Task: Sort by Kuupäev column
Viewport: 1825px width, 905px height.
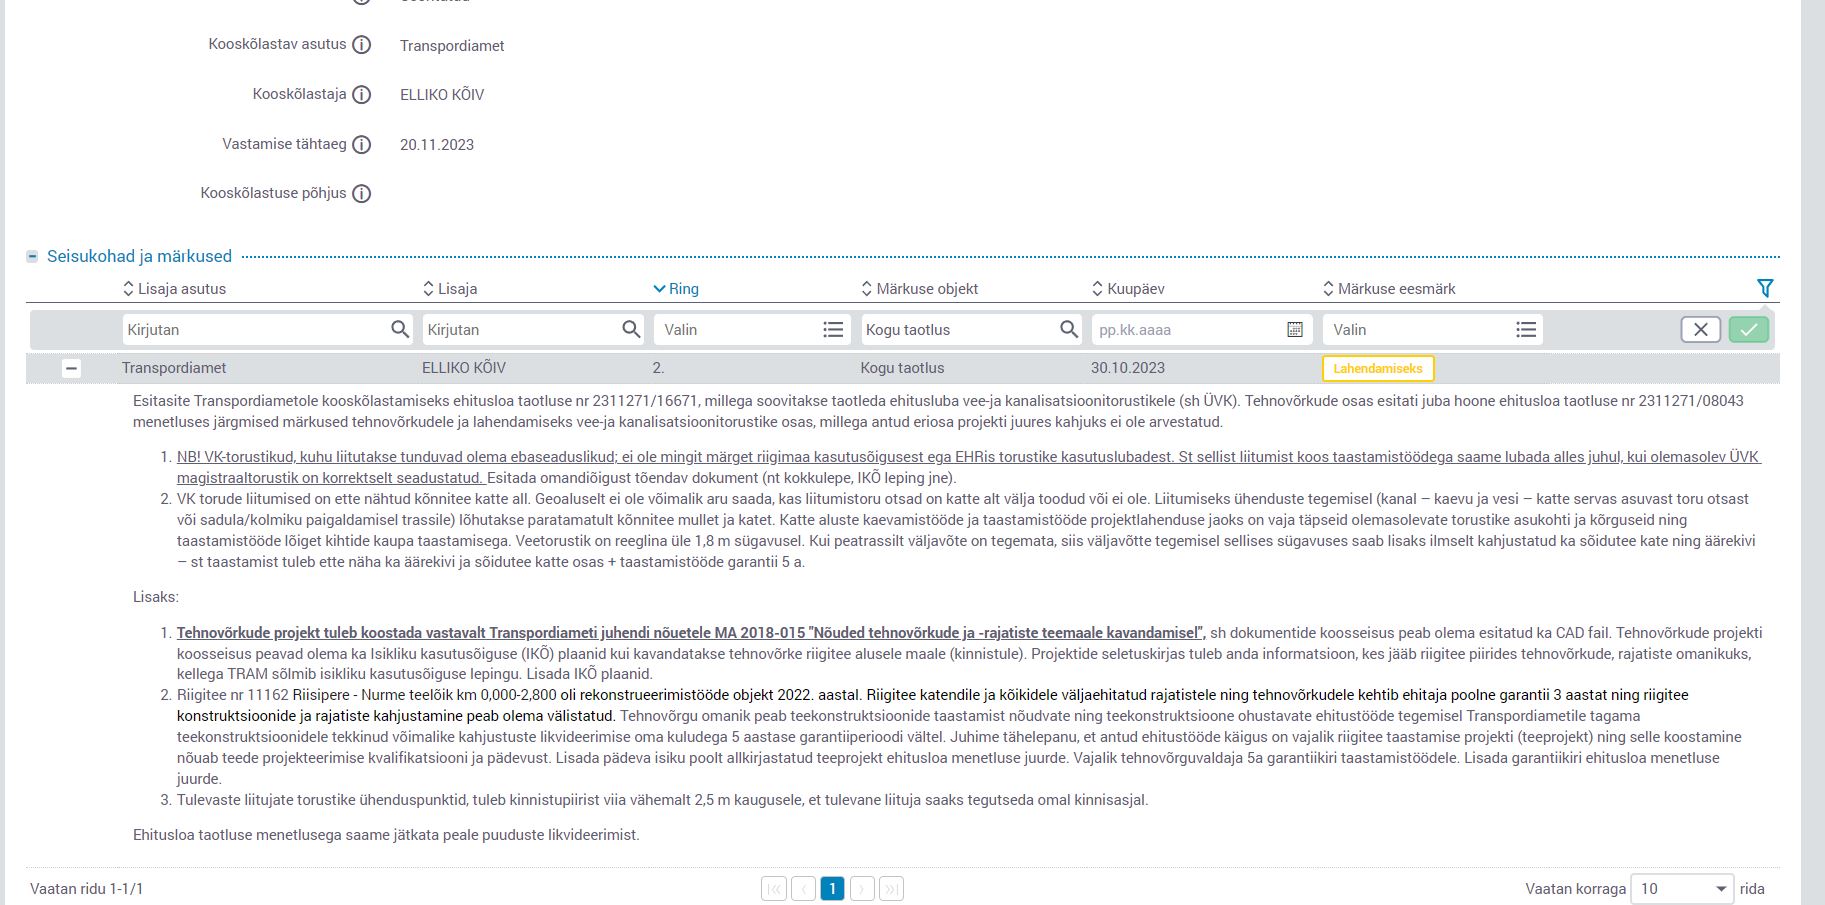Action: pyautogui.click(x=1128, y=289)
